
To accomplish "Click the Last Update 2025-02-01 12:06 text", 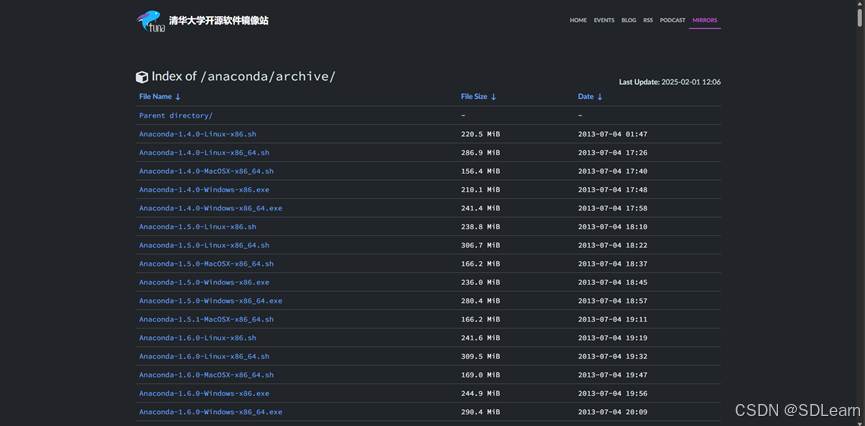I will (670, 82).
